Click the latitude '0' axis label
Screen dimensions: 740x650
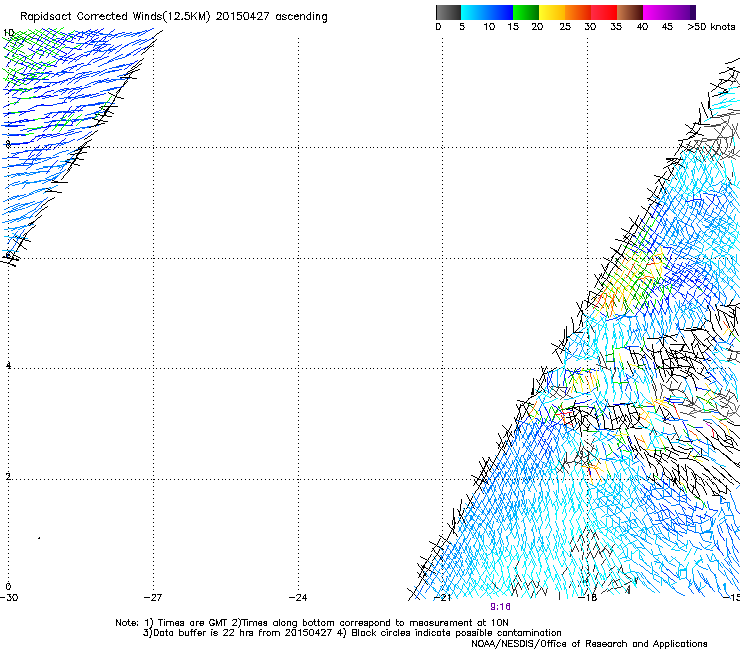[8, 587]
